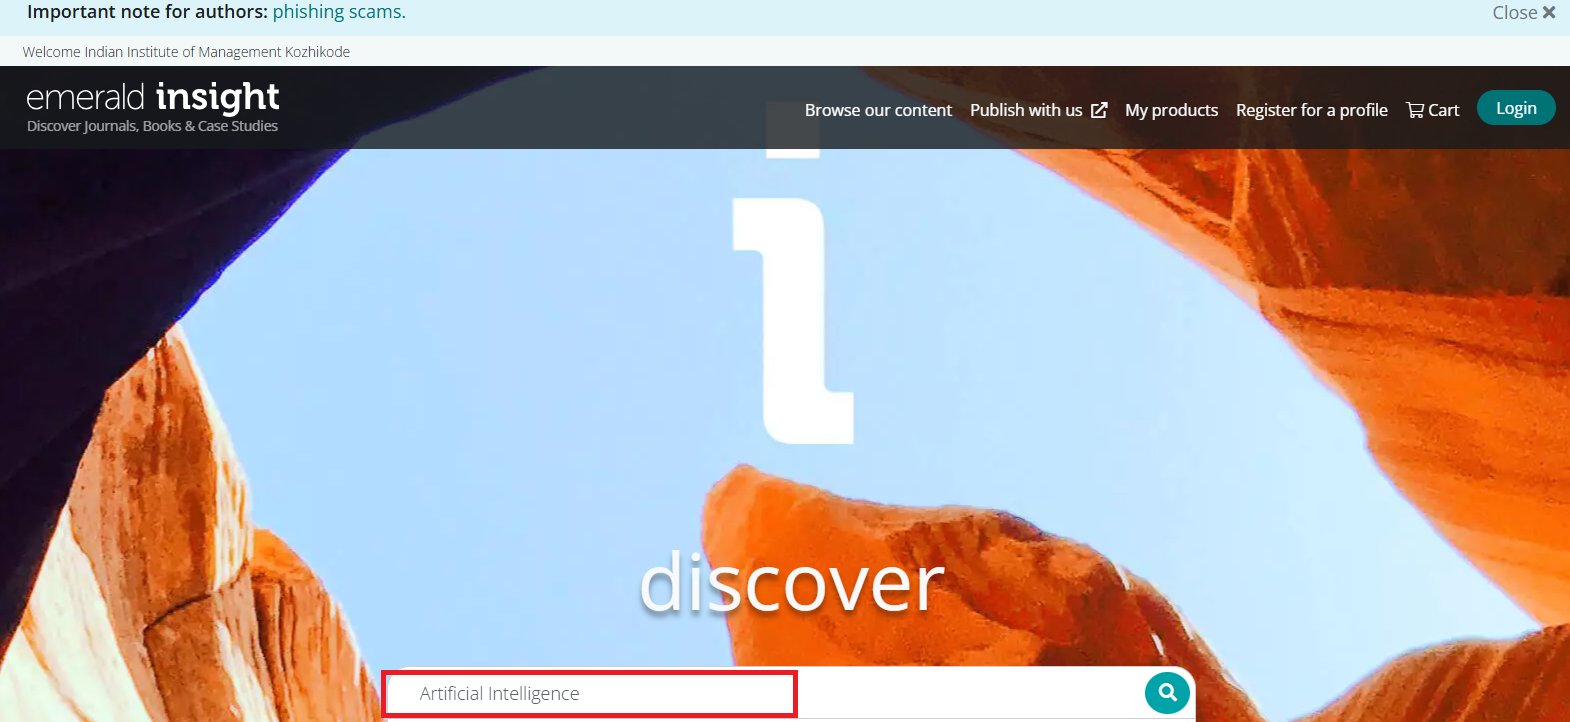
Task: Click the external link icon beside Publish with us
Action: click(1099, 110)
